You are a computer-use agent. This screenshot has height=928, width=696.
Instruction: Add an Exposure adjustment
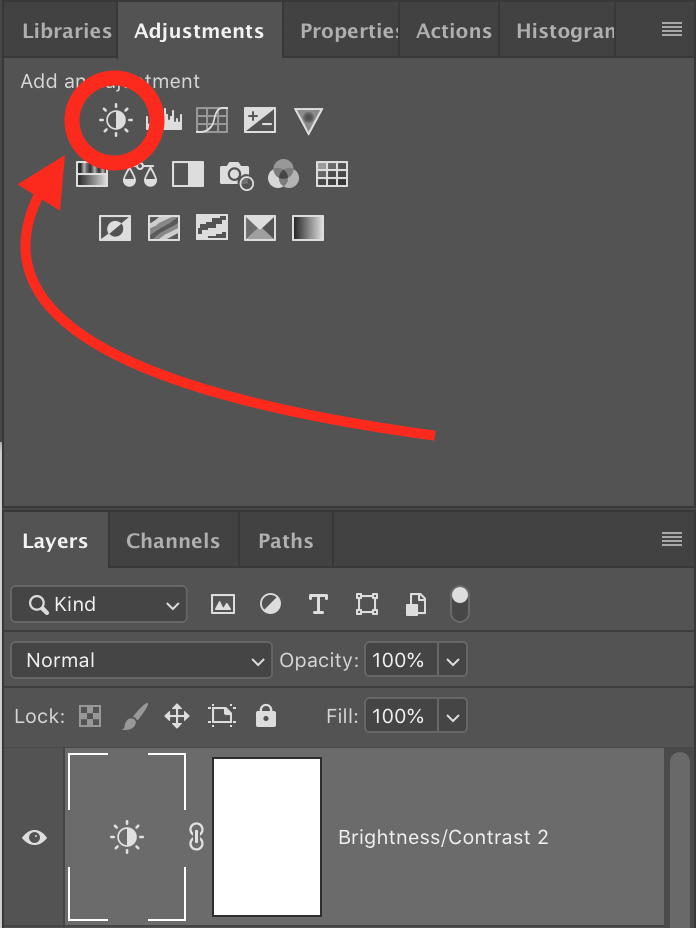click(260, 121)
